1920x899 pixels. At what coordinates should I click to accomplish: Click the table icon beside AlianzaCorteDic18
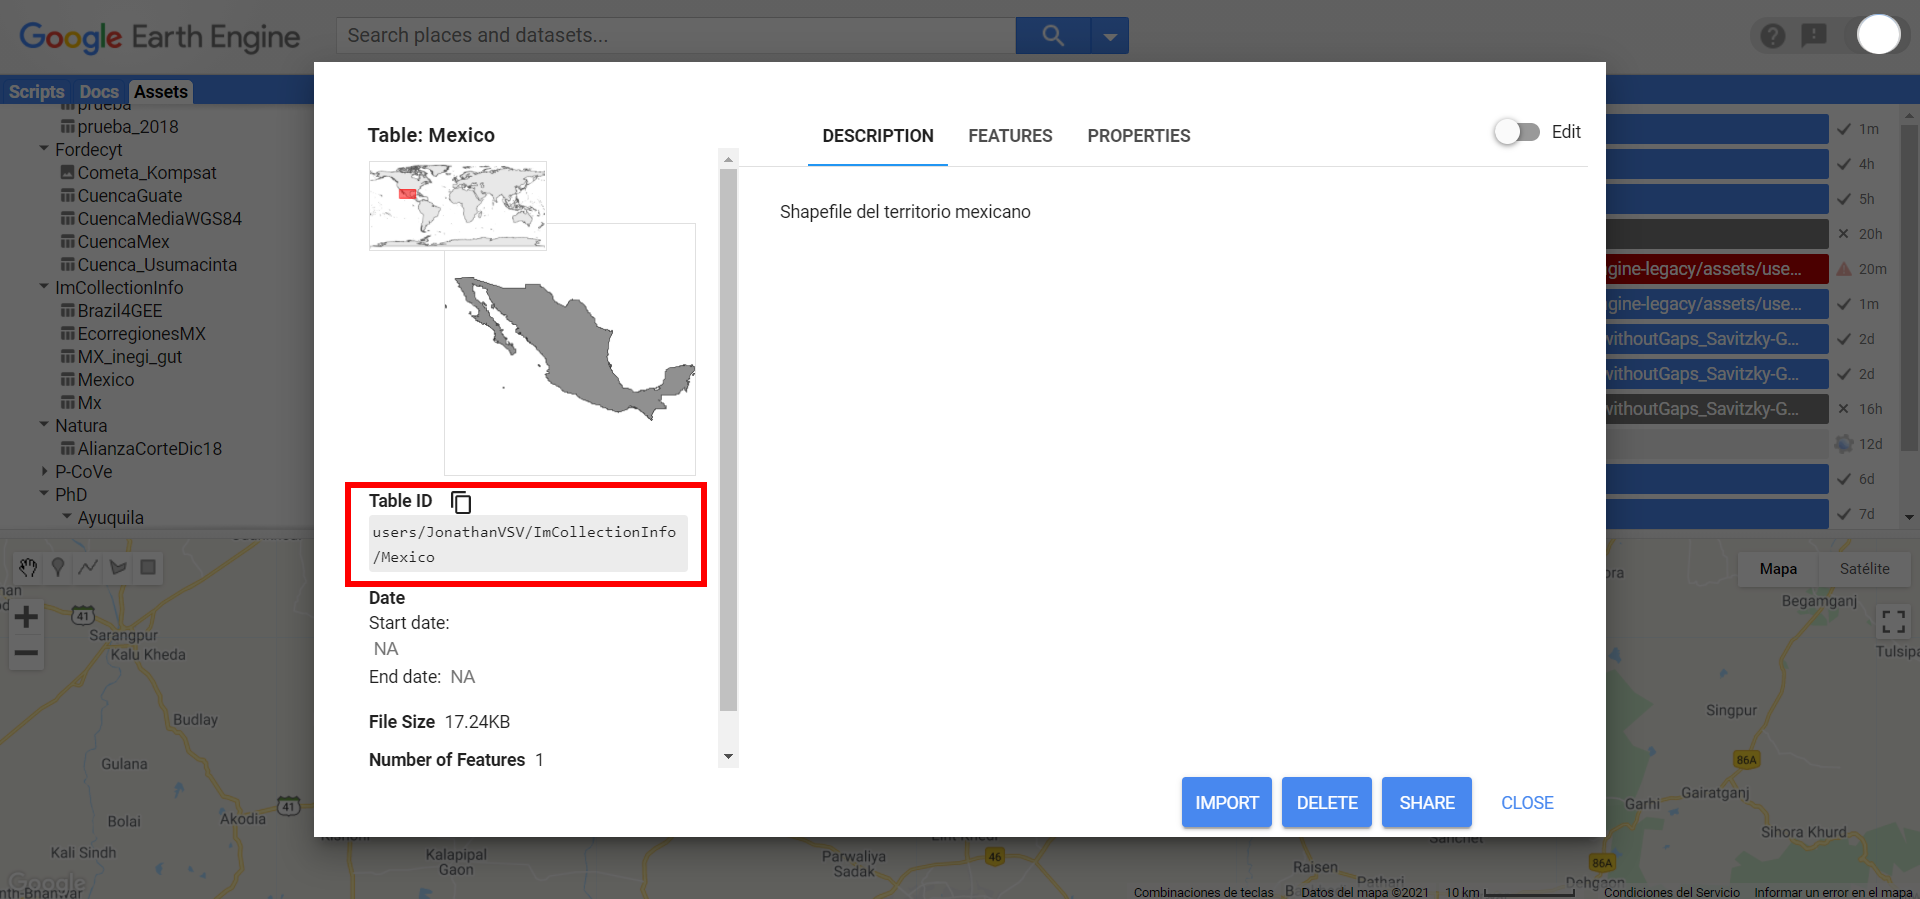(x=68, y=448)
